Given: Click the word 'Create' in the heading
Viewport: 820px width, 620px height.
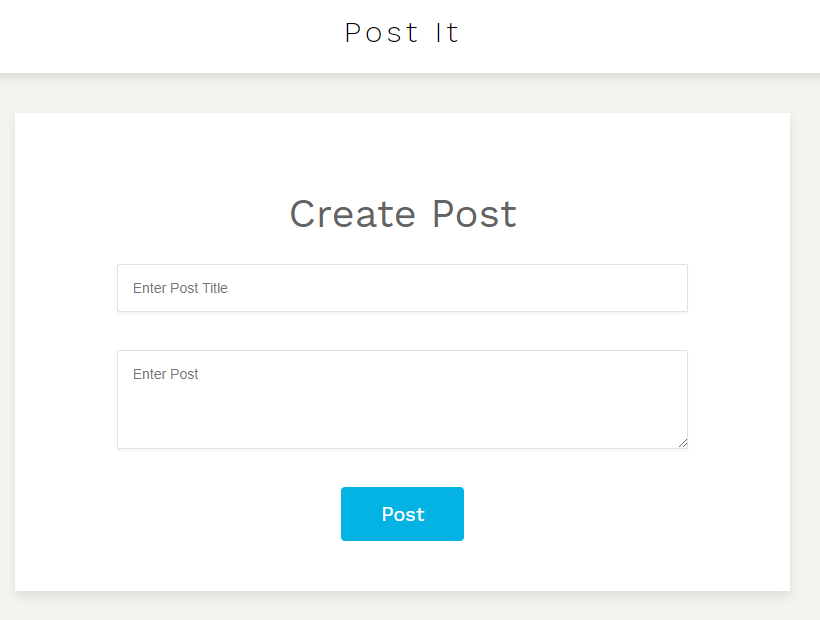Looking at the screenshot, I should point(353,214).
